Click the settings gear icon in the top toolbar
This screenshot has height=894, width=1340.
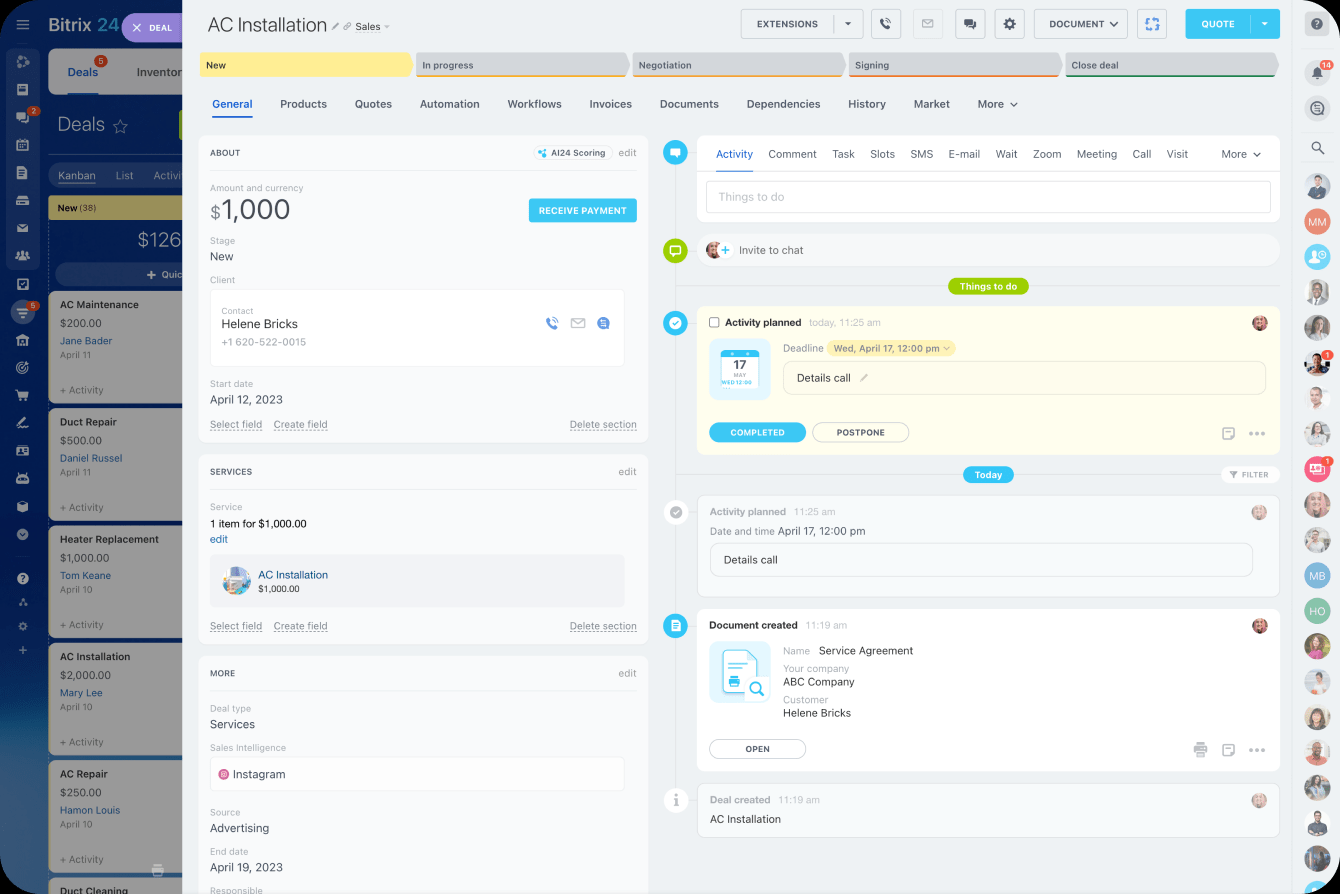(x=1009, y=24)
